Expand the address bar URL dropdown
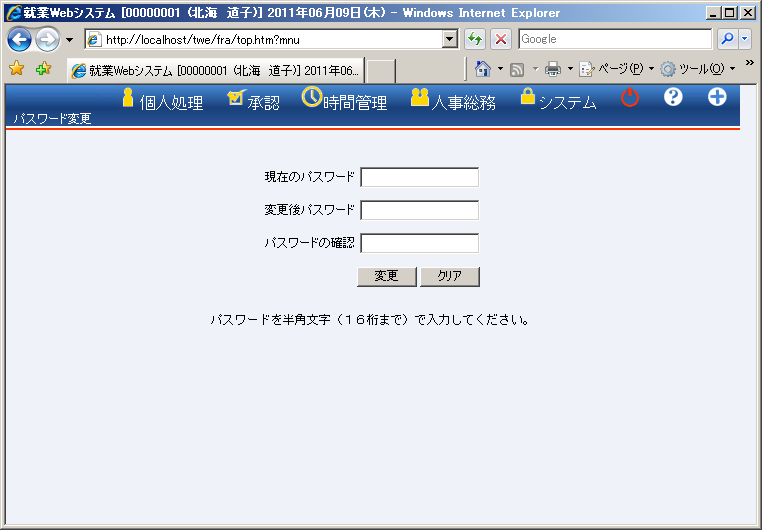 point(450,39)
